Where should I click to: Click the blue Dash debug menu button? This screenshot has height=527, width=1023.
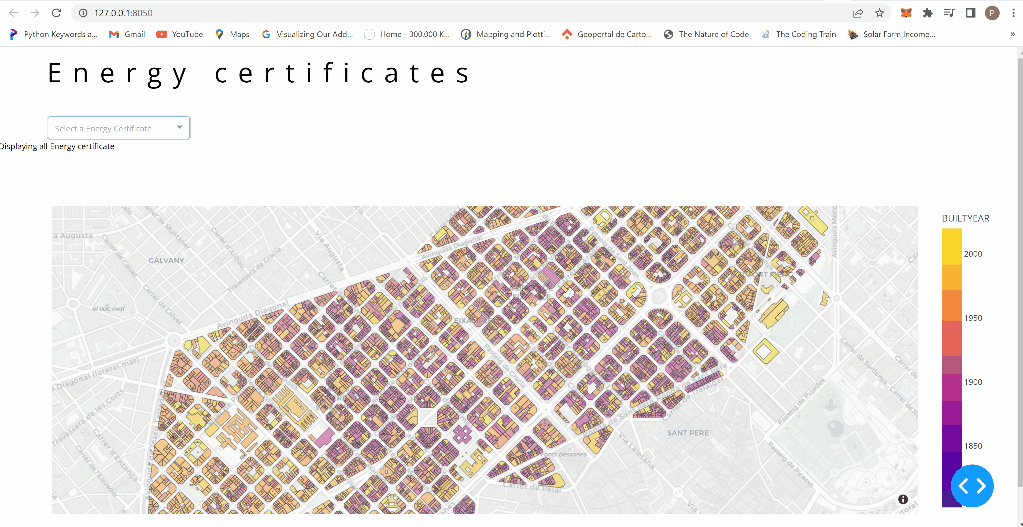tap(971, 486)
